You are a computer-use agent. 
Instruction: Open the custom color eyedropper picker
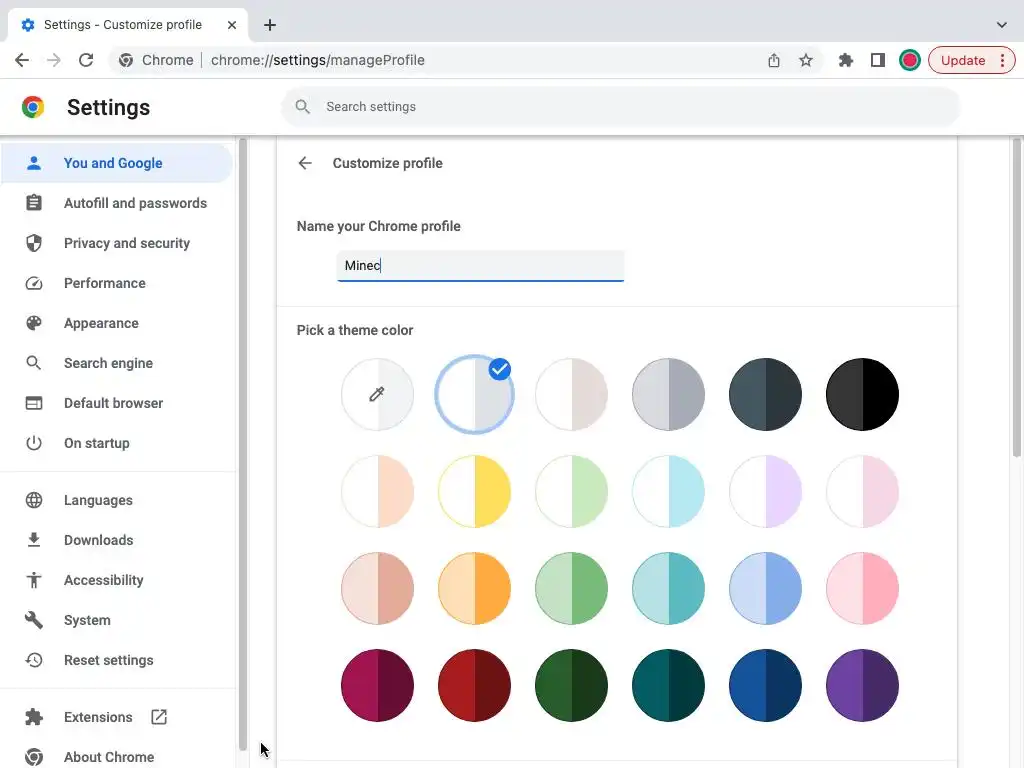(377, 394)
